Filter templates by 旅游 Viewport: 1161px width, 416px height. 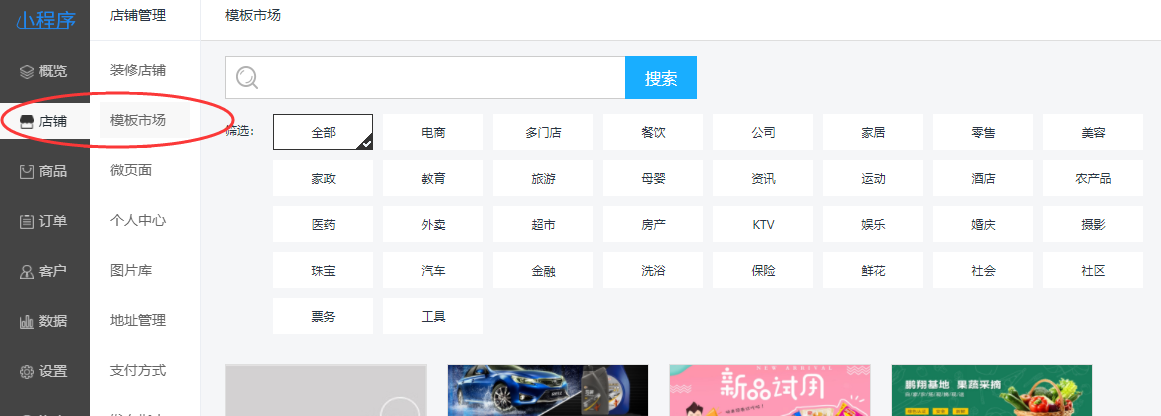tap(543, 178)
